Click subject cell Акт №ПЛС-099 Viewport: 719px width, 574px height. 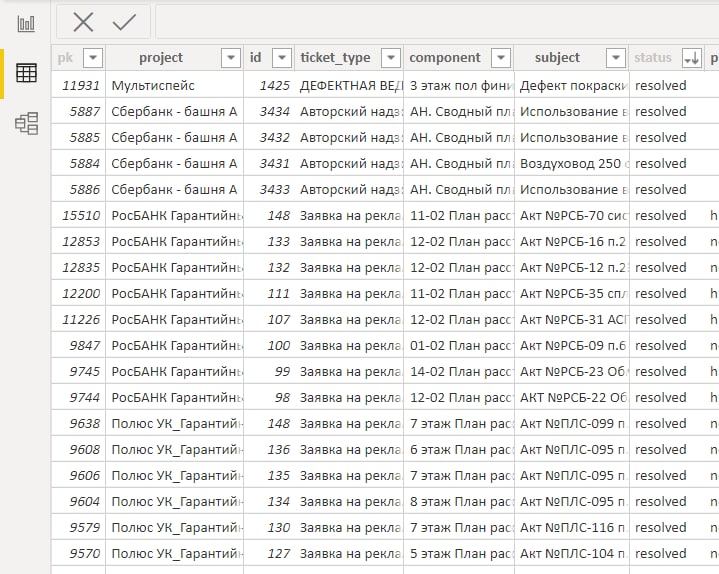pyautogui.click(x=572, y=424)
